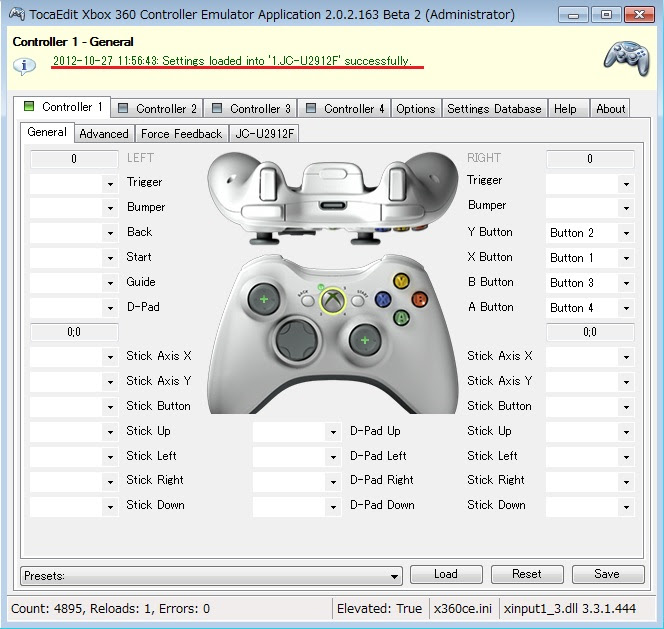Viewport: 664px width, 629px height.
Task: Click the green A button on the controller image
Action: click(x=401, y=317)
